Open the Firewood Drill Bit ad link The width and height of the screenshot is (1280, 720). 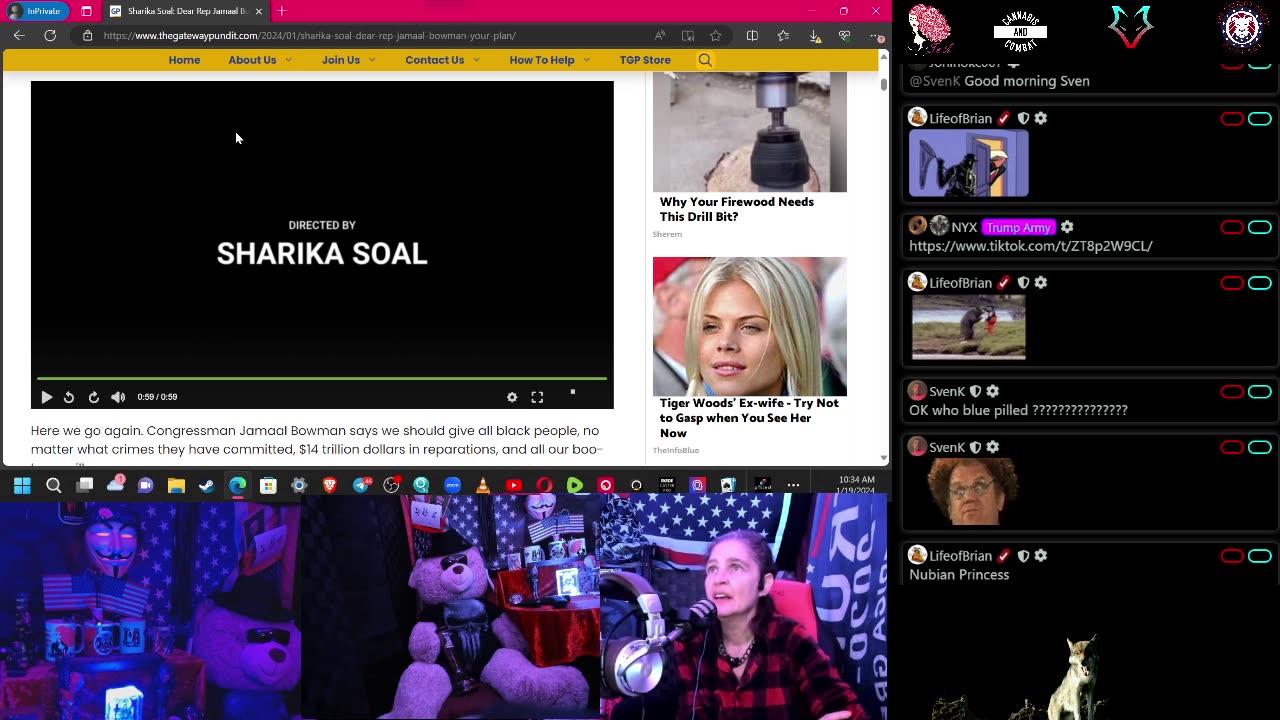point(737,209)
